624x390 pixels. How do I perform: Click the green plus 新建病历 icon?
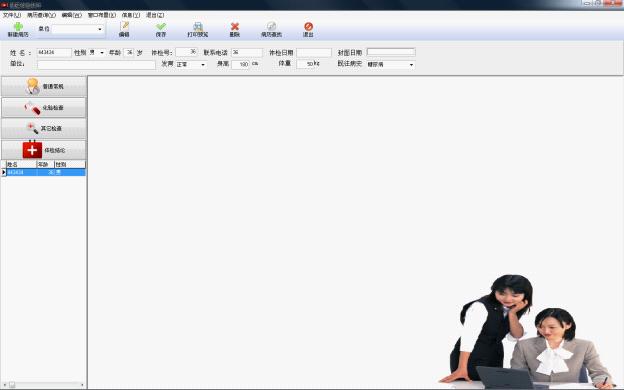pos(18,27)
